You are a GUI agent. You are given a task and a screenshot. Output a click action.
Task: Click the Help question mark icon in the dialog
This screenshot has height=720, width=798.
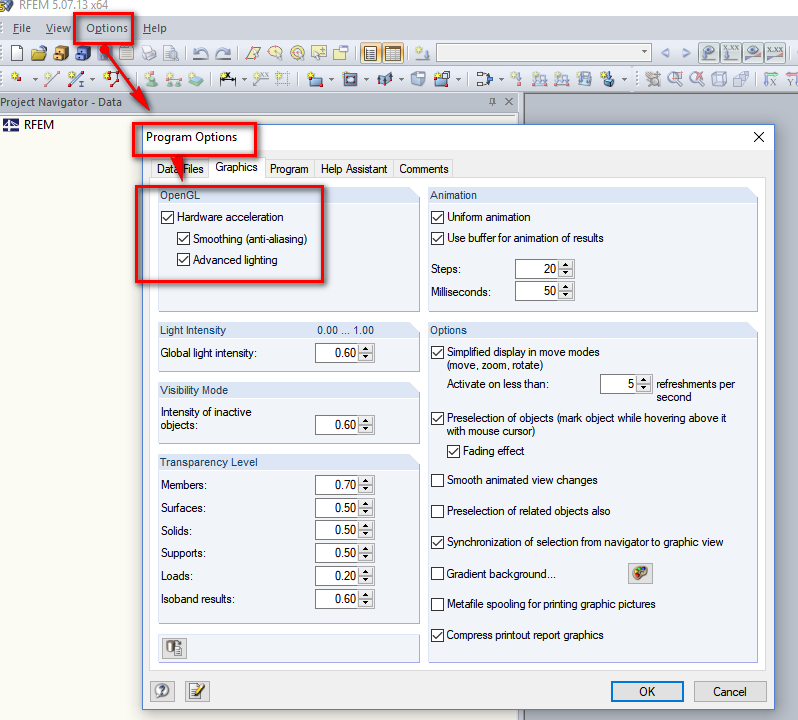coord(162,691)
